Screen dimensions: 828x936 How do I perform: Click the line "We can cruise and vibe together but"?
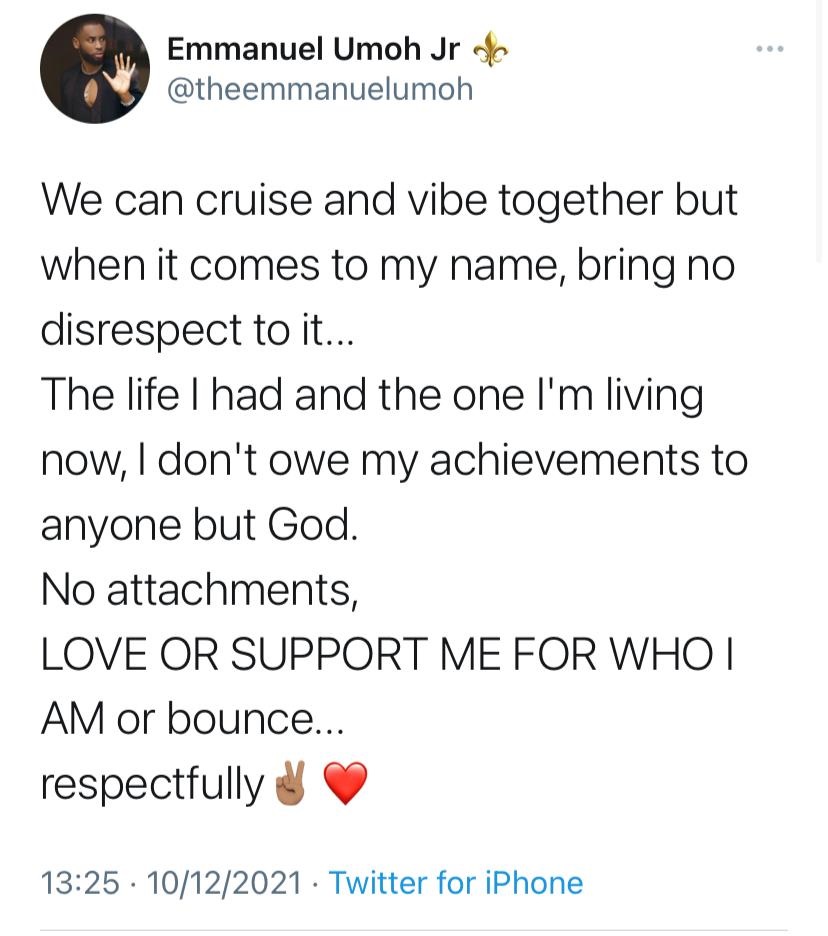(389, 200)
